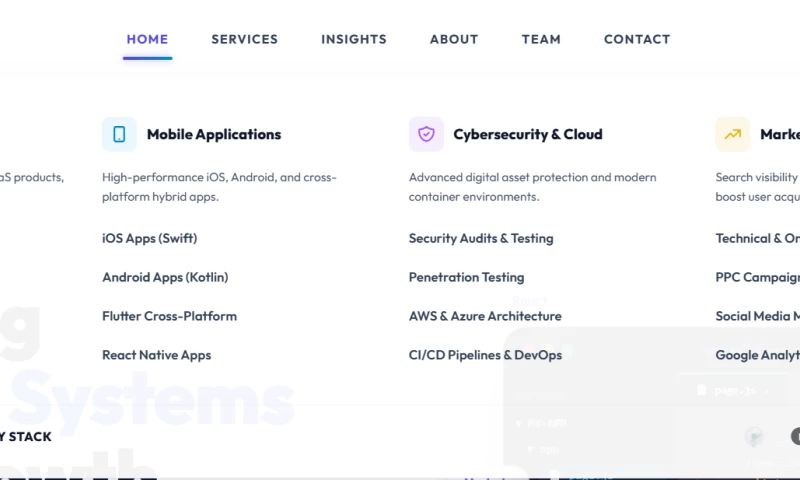Click the Marketing trending arrow icon
The width and height of the screenshot is (800, 480).
(733, 134)
